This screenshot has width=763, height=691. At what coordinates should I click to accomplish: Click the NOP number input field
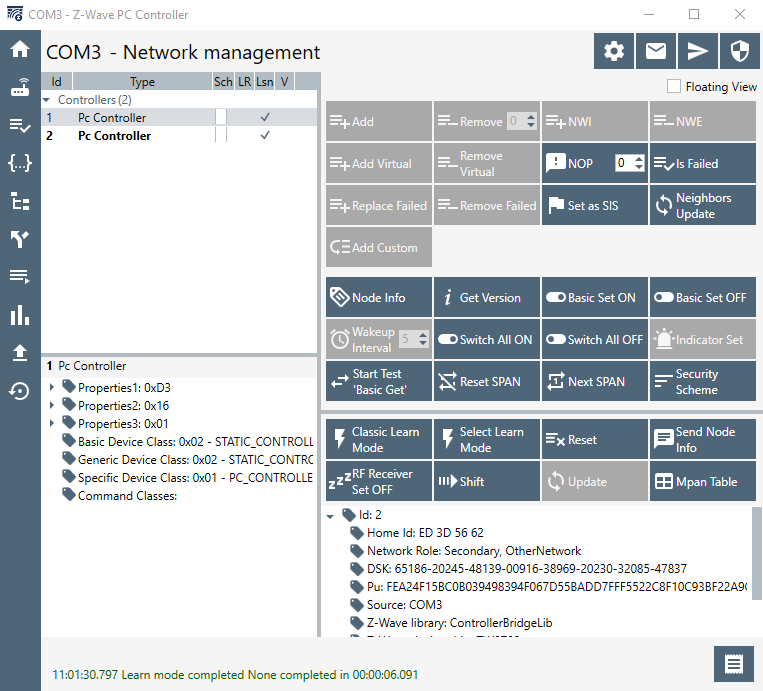point(624,163)
